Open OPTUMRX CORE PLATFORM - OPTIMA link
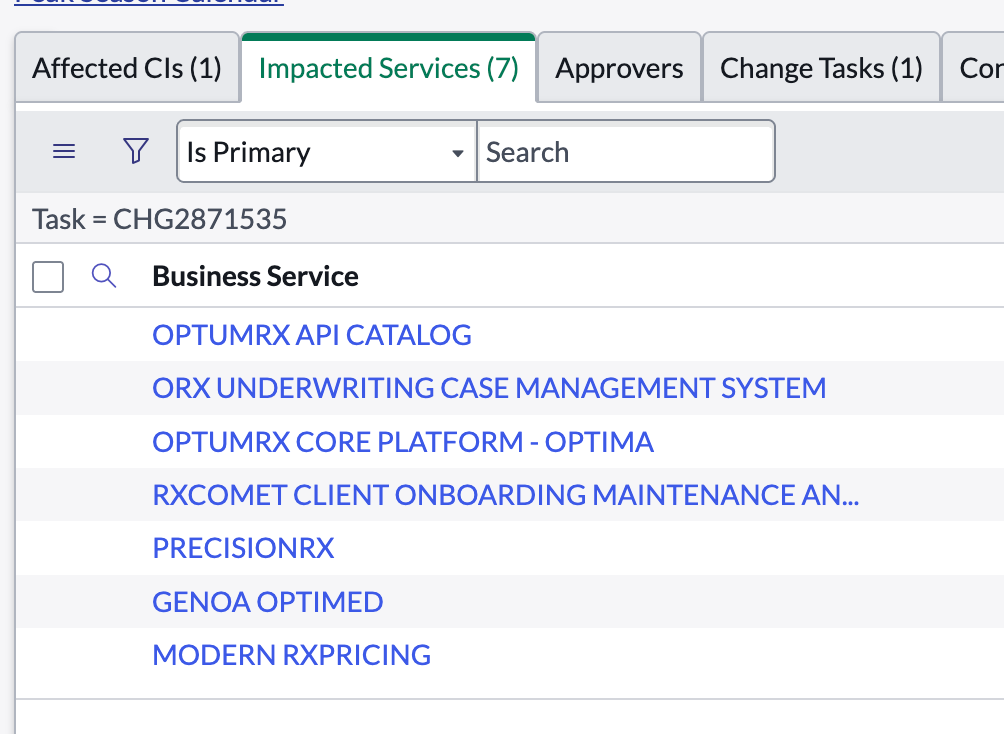Image resolution: width=1004 pixels, height=734 pixels. [x=403, y=442]
